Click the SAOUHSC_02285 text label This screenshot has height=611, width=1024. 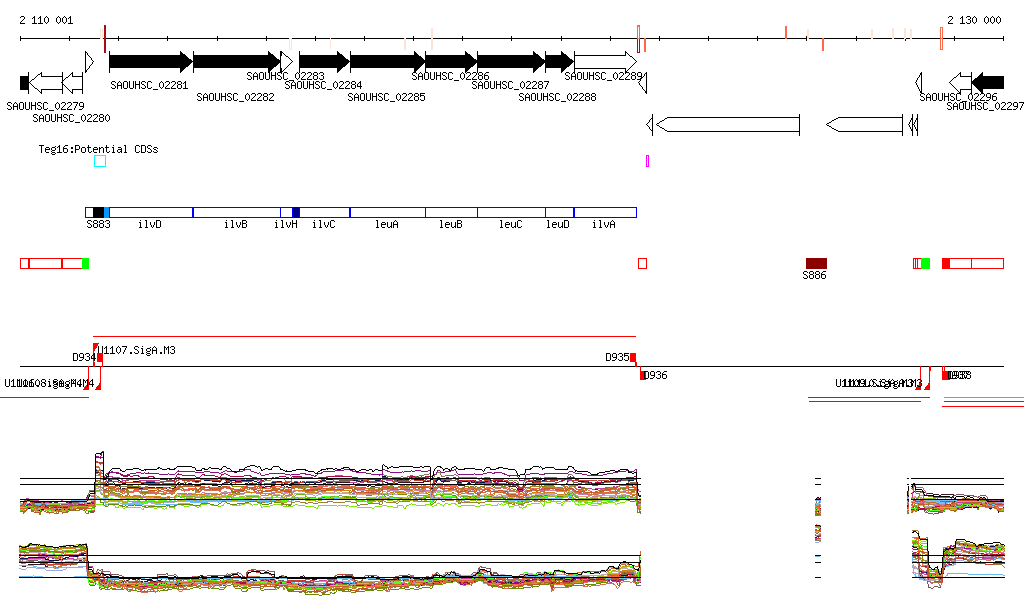point(386,97)
